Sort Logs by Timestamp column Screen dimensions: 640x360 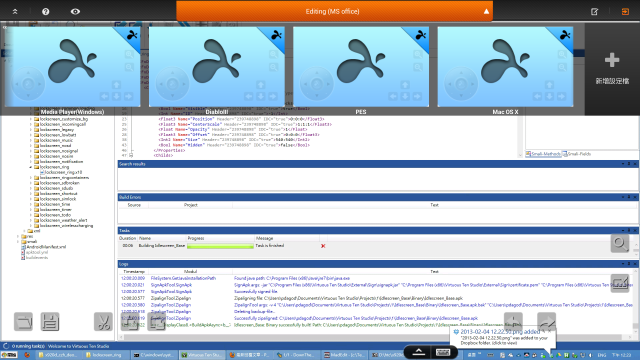134,271
